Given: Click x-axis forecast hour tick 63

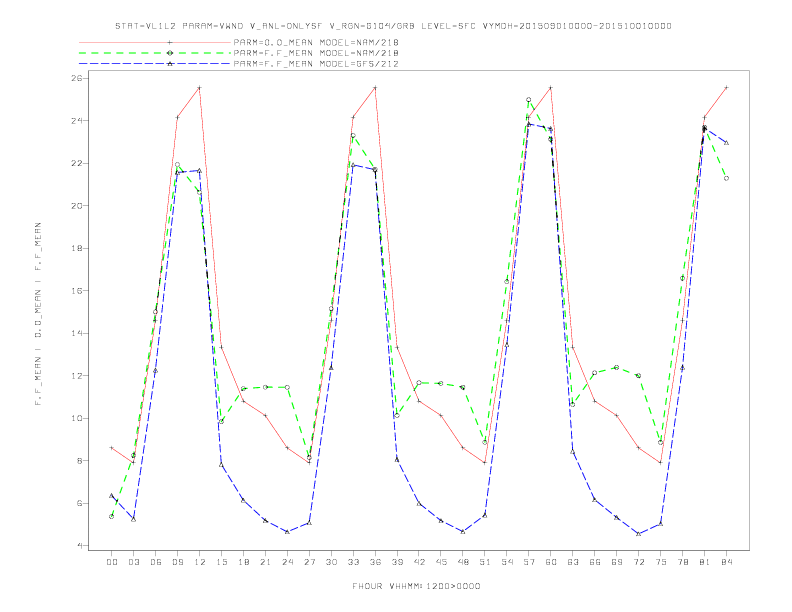Looking at the screenshot, I should click(x=573, y=562).
